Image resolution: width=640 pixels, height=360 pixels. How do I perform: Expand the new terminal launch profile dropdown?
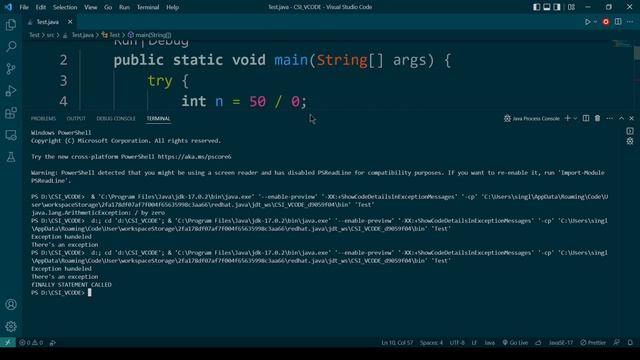(x=576, y=118)
